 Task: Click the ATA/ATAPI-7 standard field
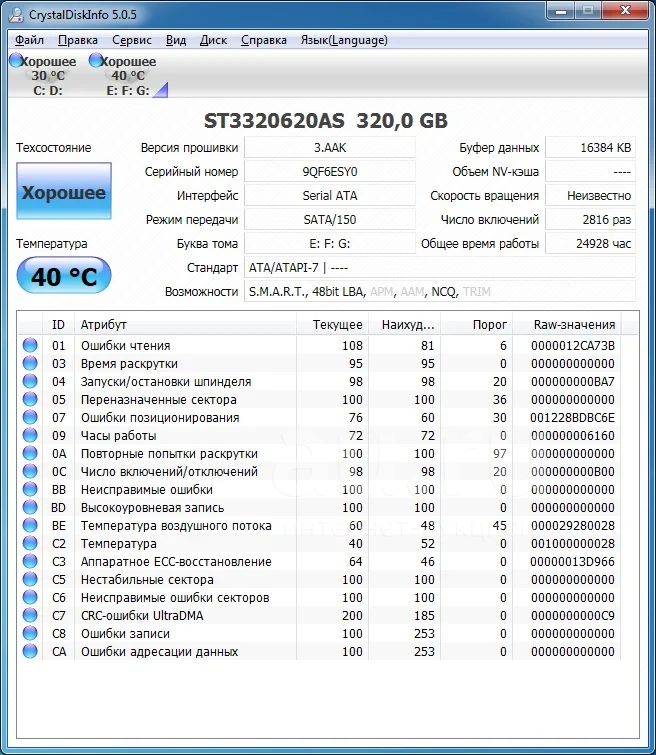point(440,268)
